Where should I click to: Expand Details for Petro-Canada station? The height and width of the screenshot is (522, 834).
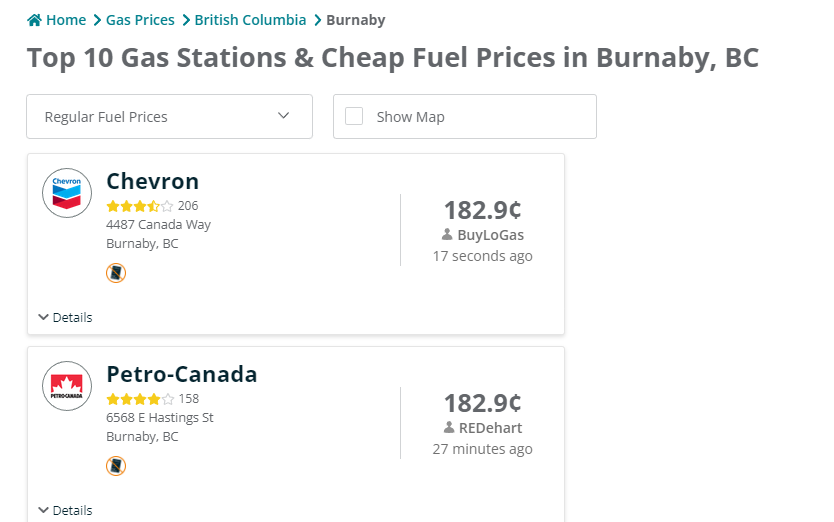(x=65, y=510)
